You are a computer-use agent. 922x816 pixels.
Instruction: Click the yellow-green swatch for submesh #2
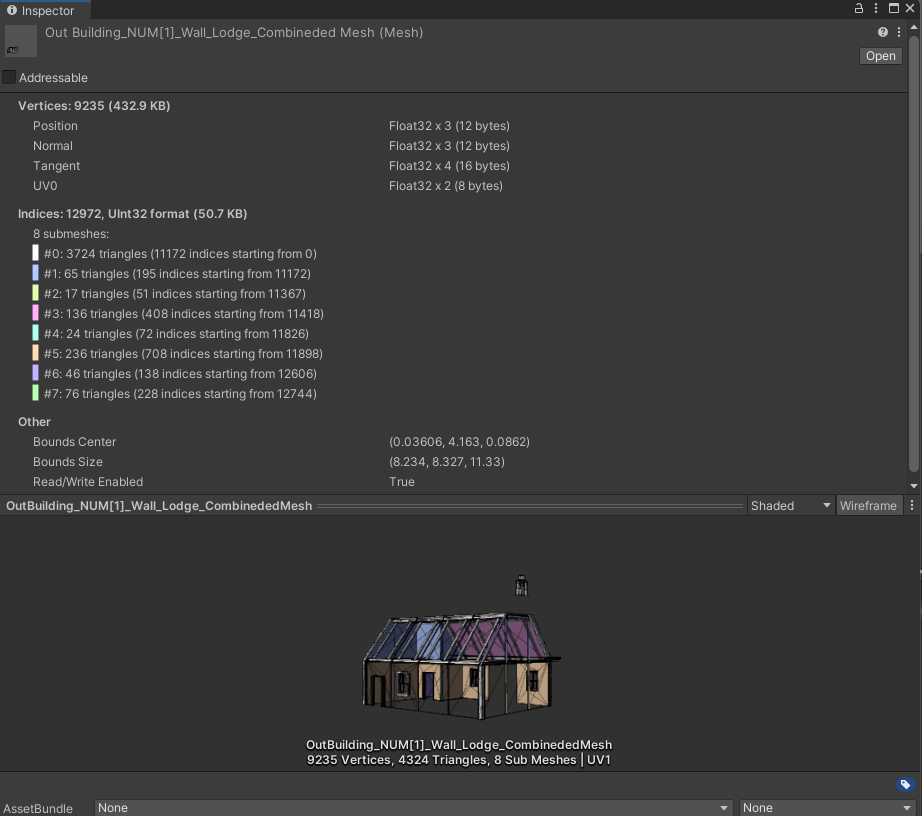coord(35,293)
